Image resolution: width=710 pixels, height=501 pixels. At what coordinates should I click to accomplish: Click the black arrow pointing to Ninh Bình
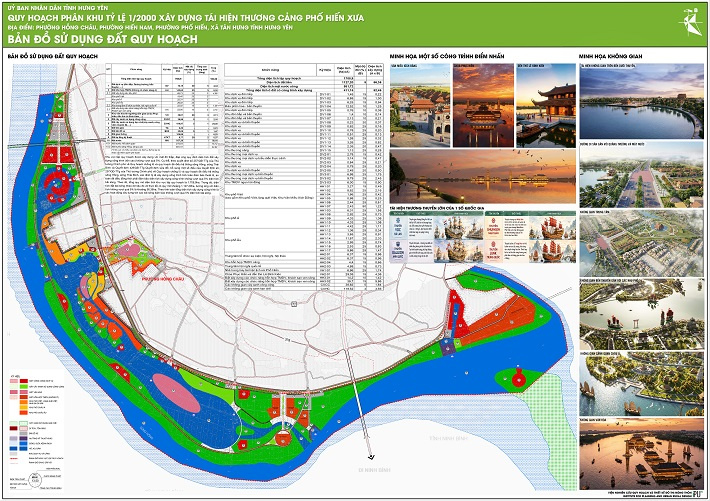click(371, 457)
